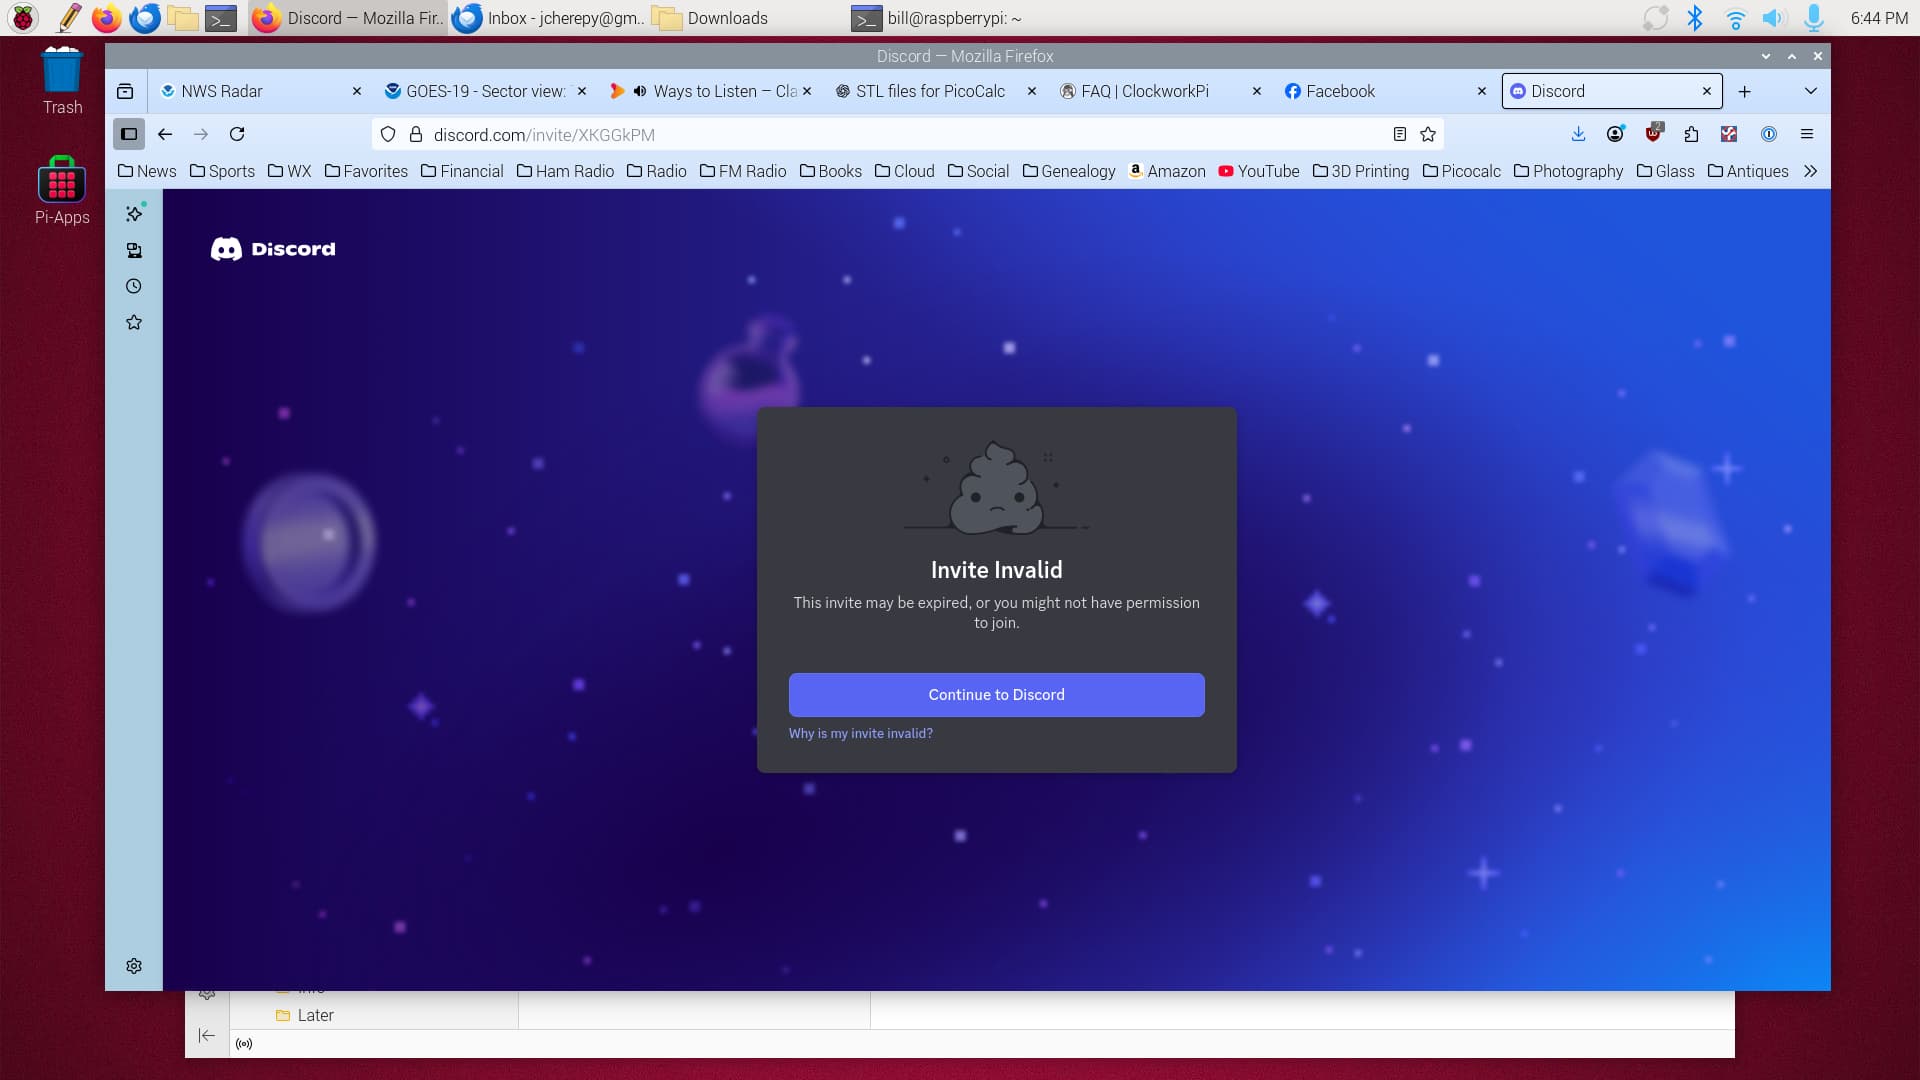Screen dimensions: 1920x1080
Task: Open sidebar synced tabs icon
Action: [x=134, y=250]
